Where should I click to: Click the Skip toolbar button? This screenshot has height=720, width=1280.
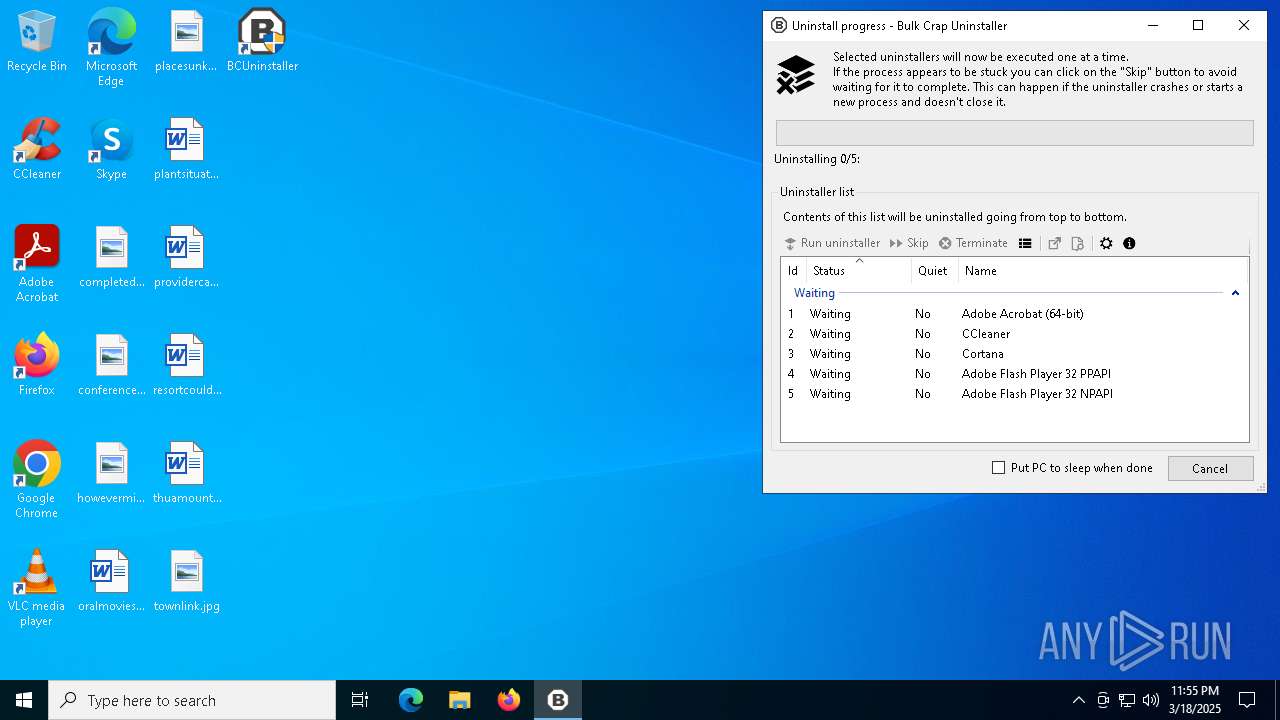909,243
